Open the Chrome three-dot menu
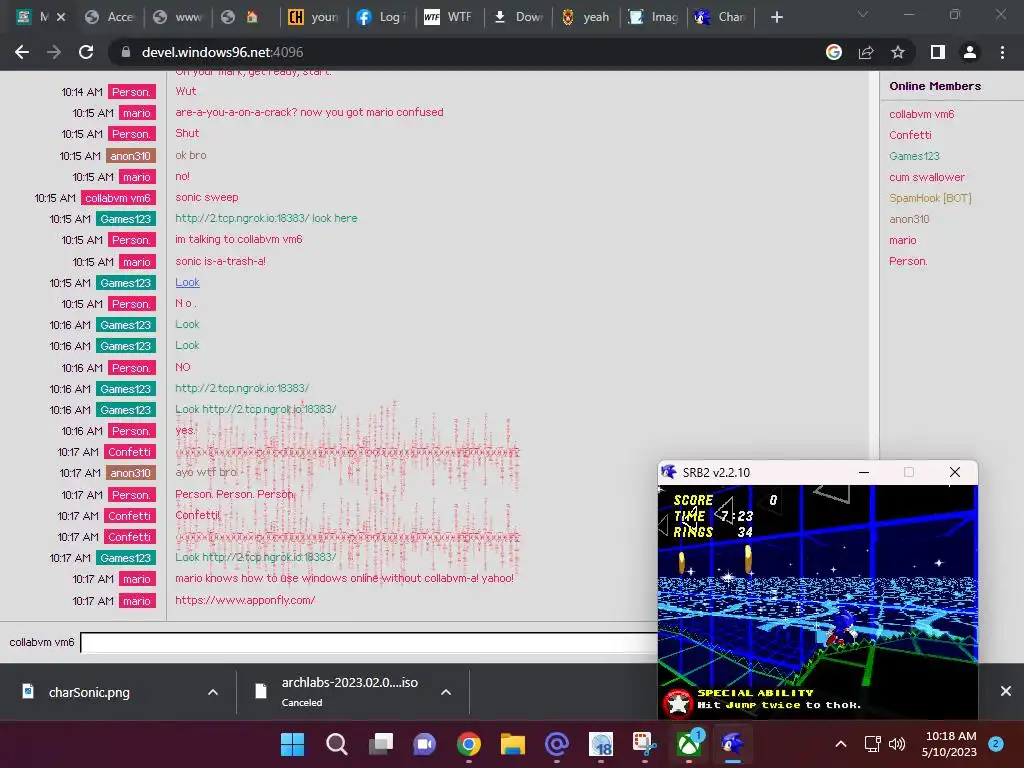Image resolution: width=1024 pixels, height=768 pixels. (1002, 52)
